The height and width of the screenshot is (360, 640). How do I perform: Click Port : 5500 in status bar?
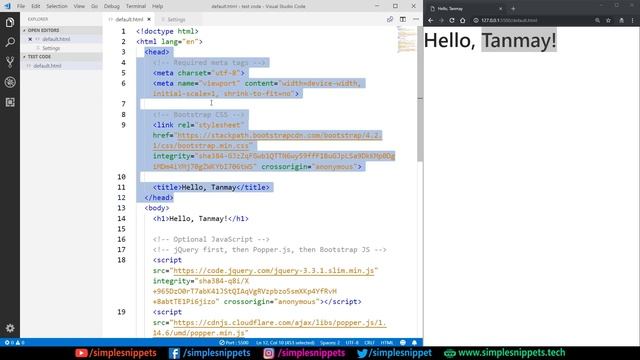coord(234,342)
